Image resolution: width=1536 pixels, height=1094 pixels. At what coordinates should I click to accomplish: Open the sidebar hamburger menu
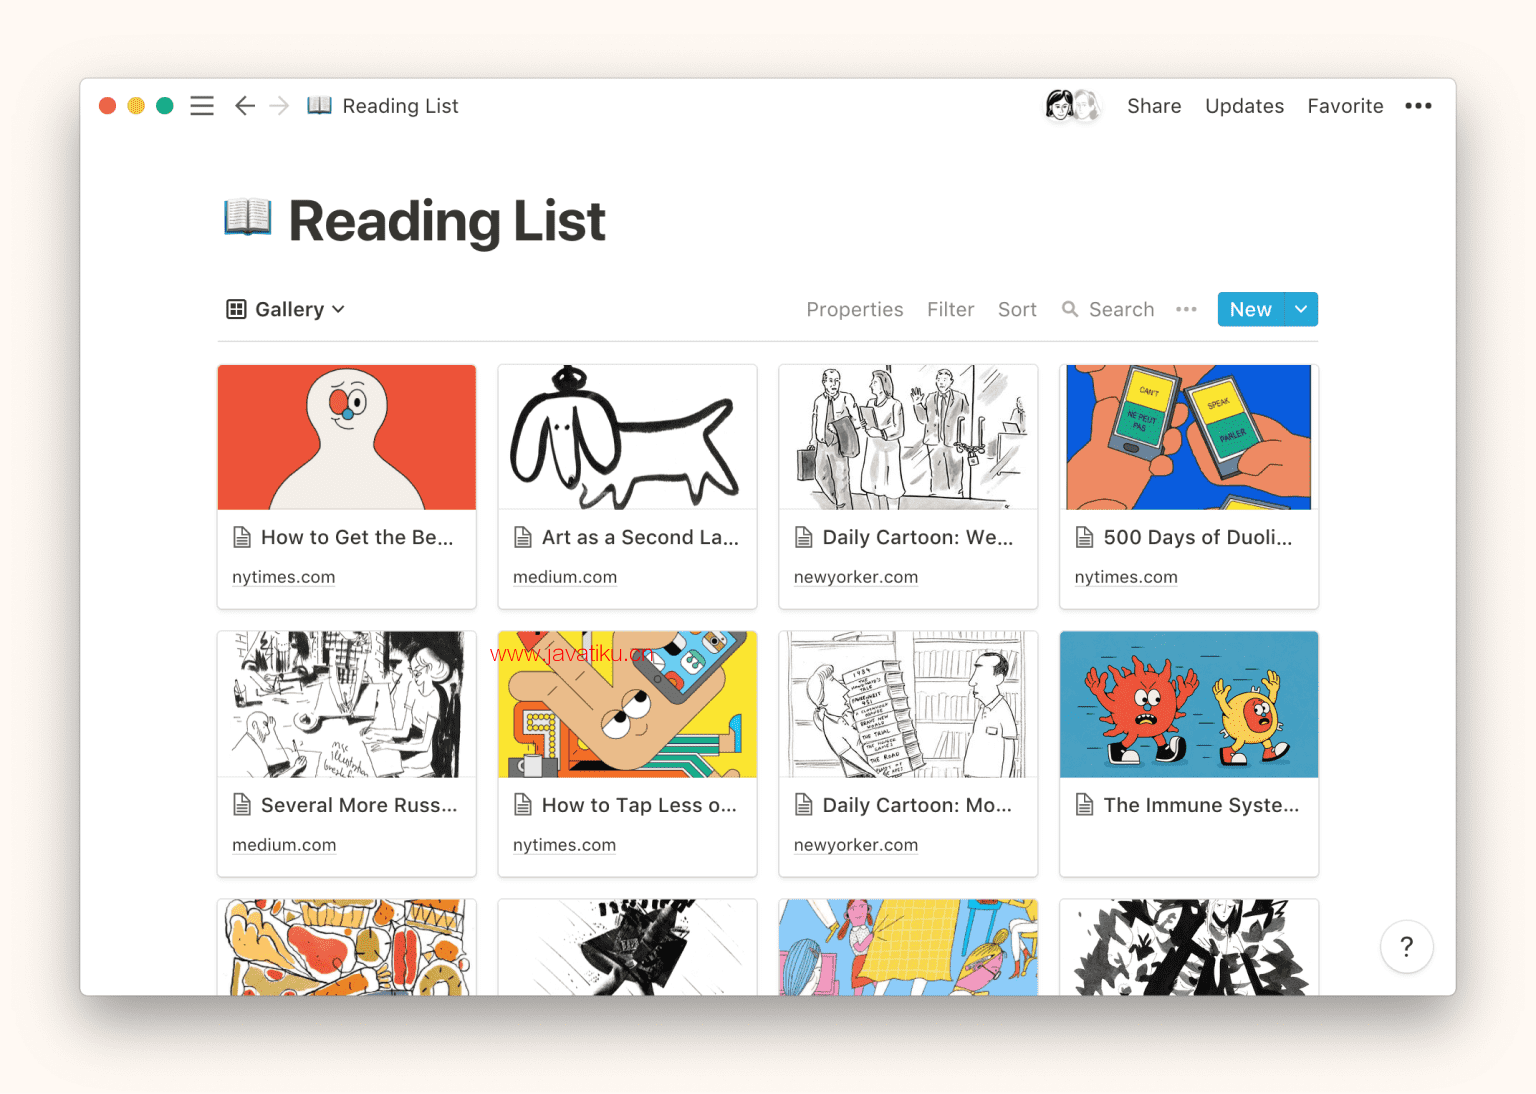pyautogui.click(x=202, y=106)
